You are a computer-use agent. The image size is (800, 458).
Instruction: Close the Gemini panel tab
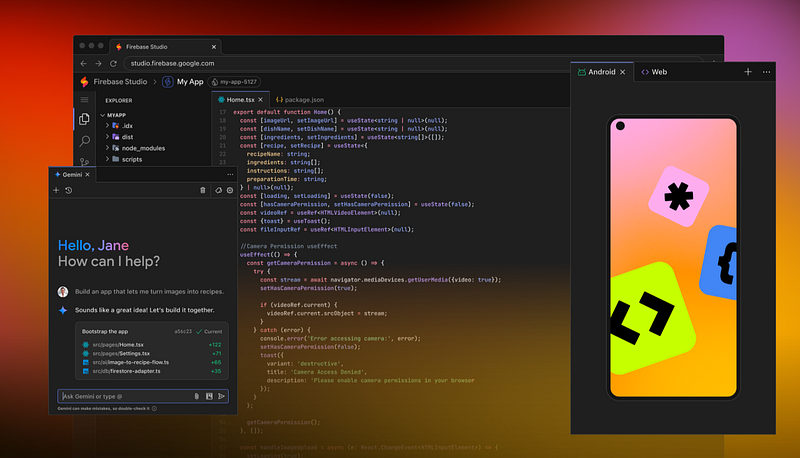tap(88, 174)
